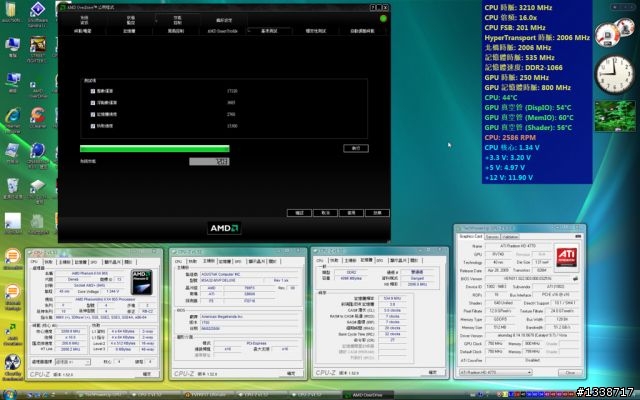Click the screenshot camera icon in GPU-Z
Viewport: 640px width, 400px height.
point(578,236)
